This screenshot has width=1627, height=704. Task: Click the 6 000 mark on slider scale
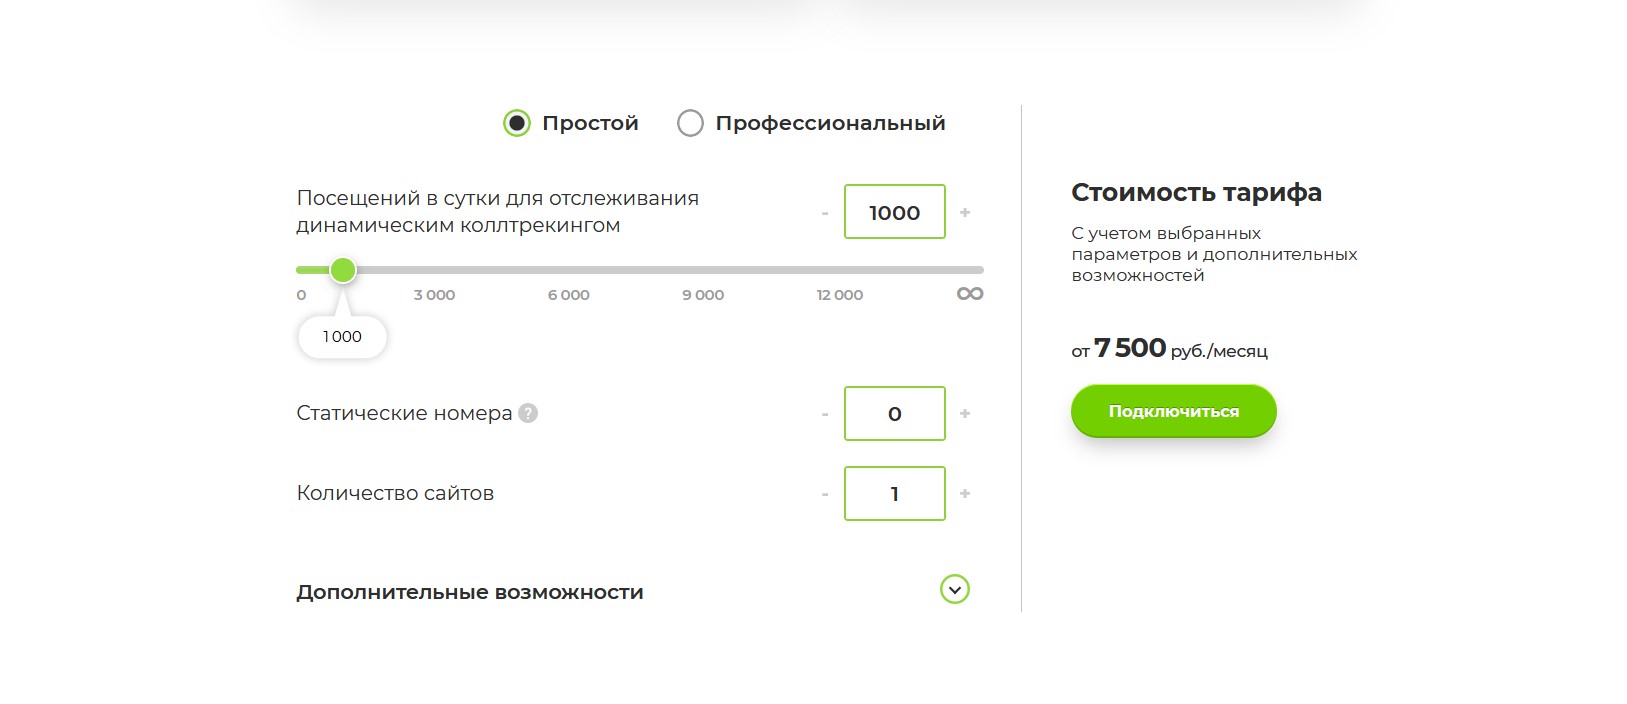coord(568,295)
